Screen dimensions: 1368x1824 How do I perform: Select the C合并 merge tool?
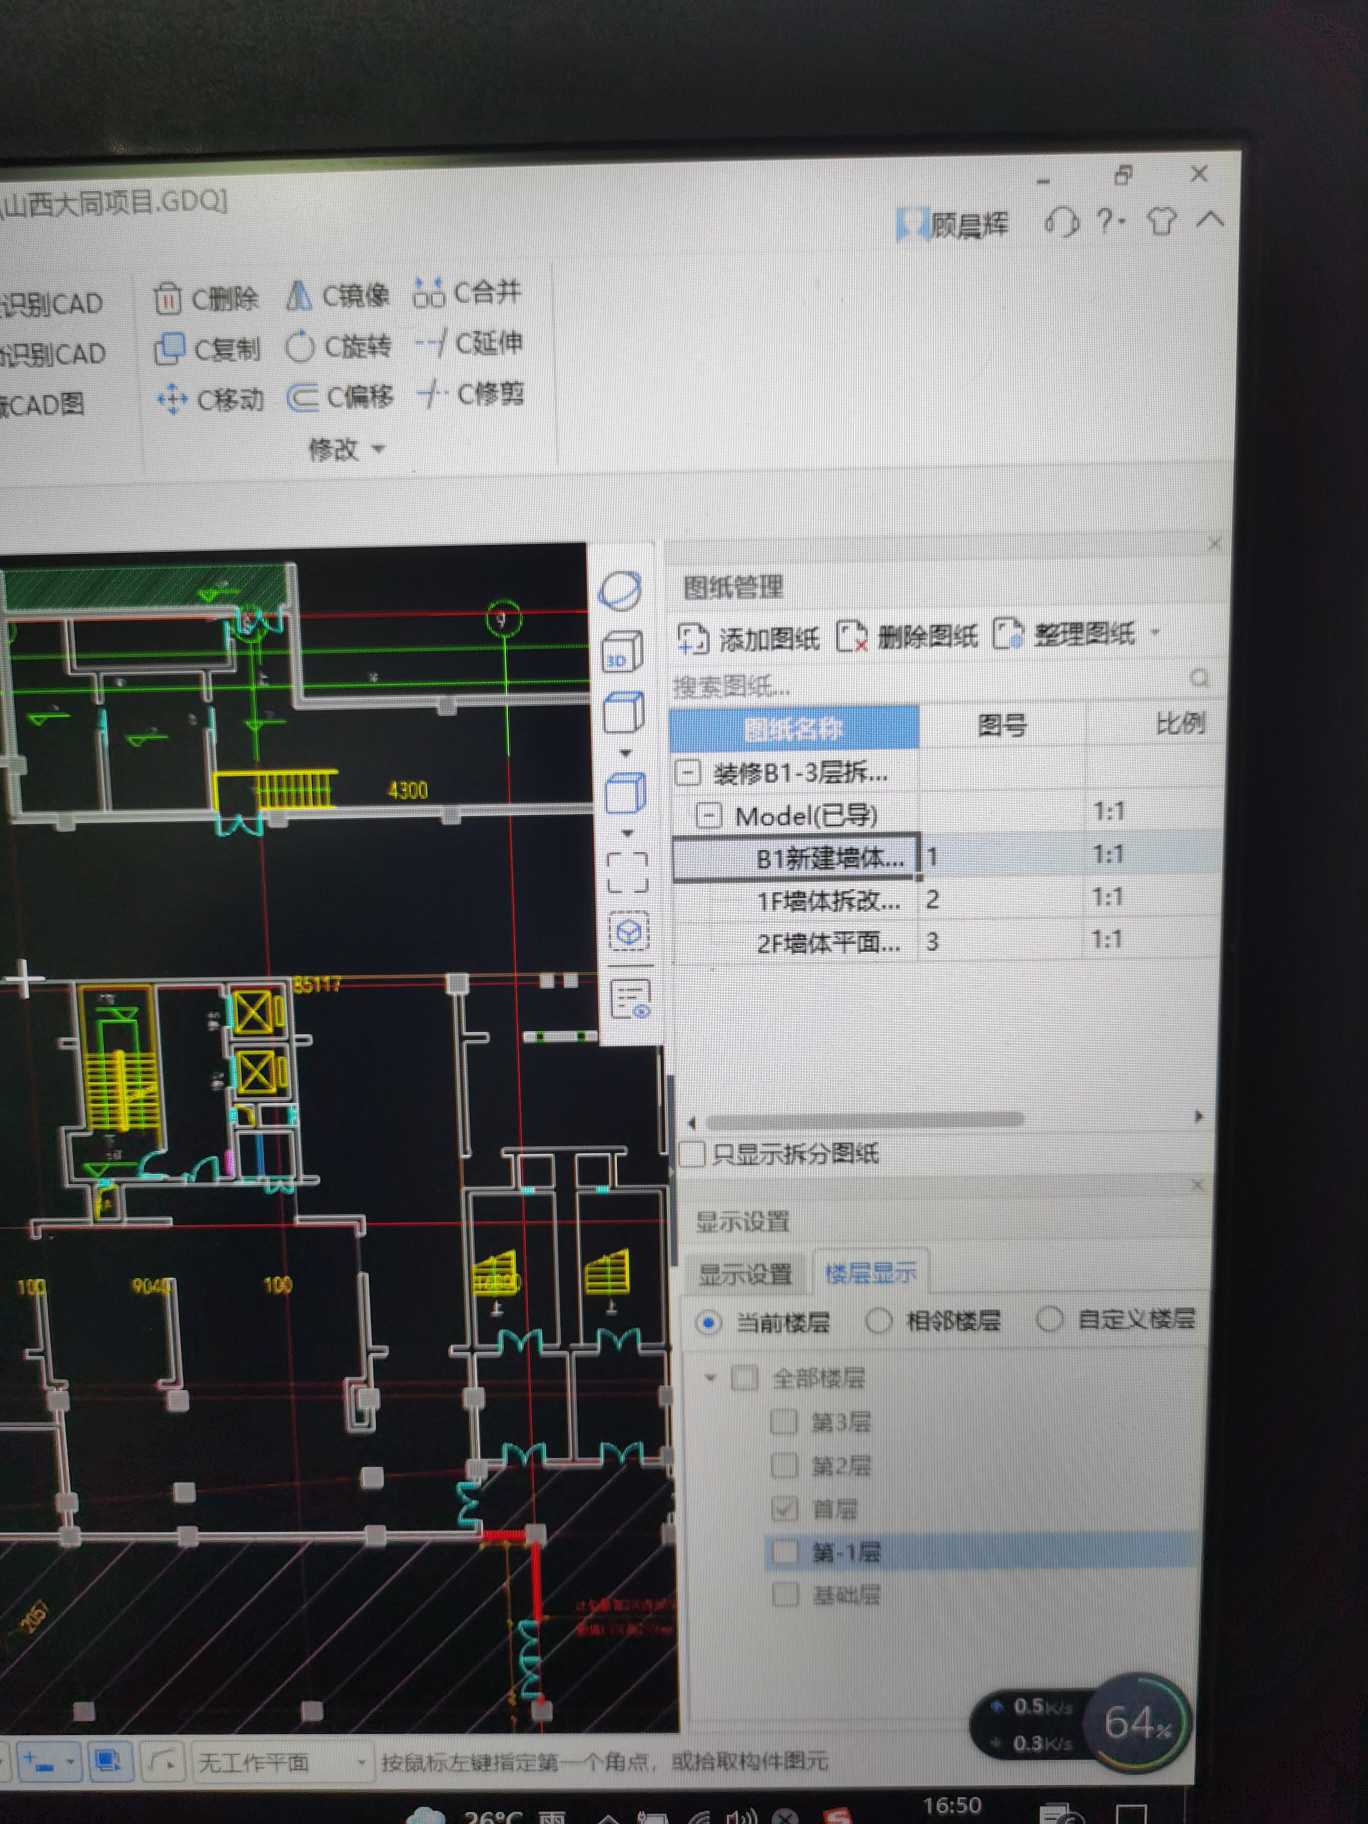[467, 292]
